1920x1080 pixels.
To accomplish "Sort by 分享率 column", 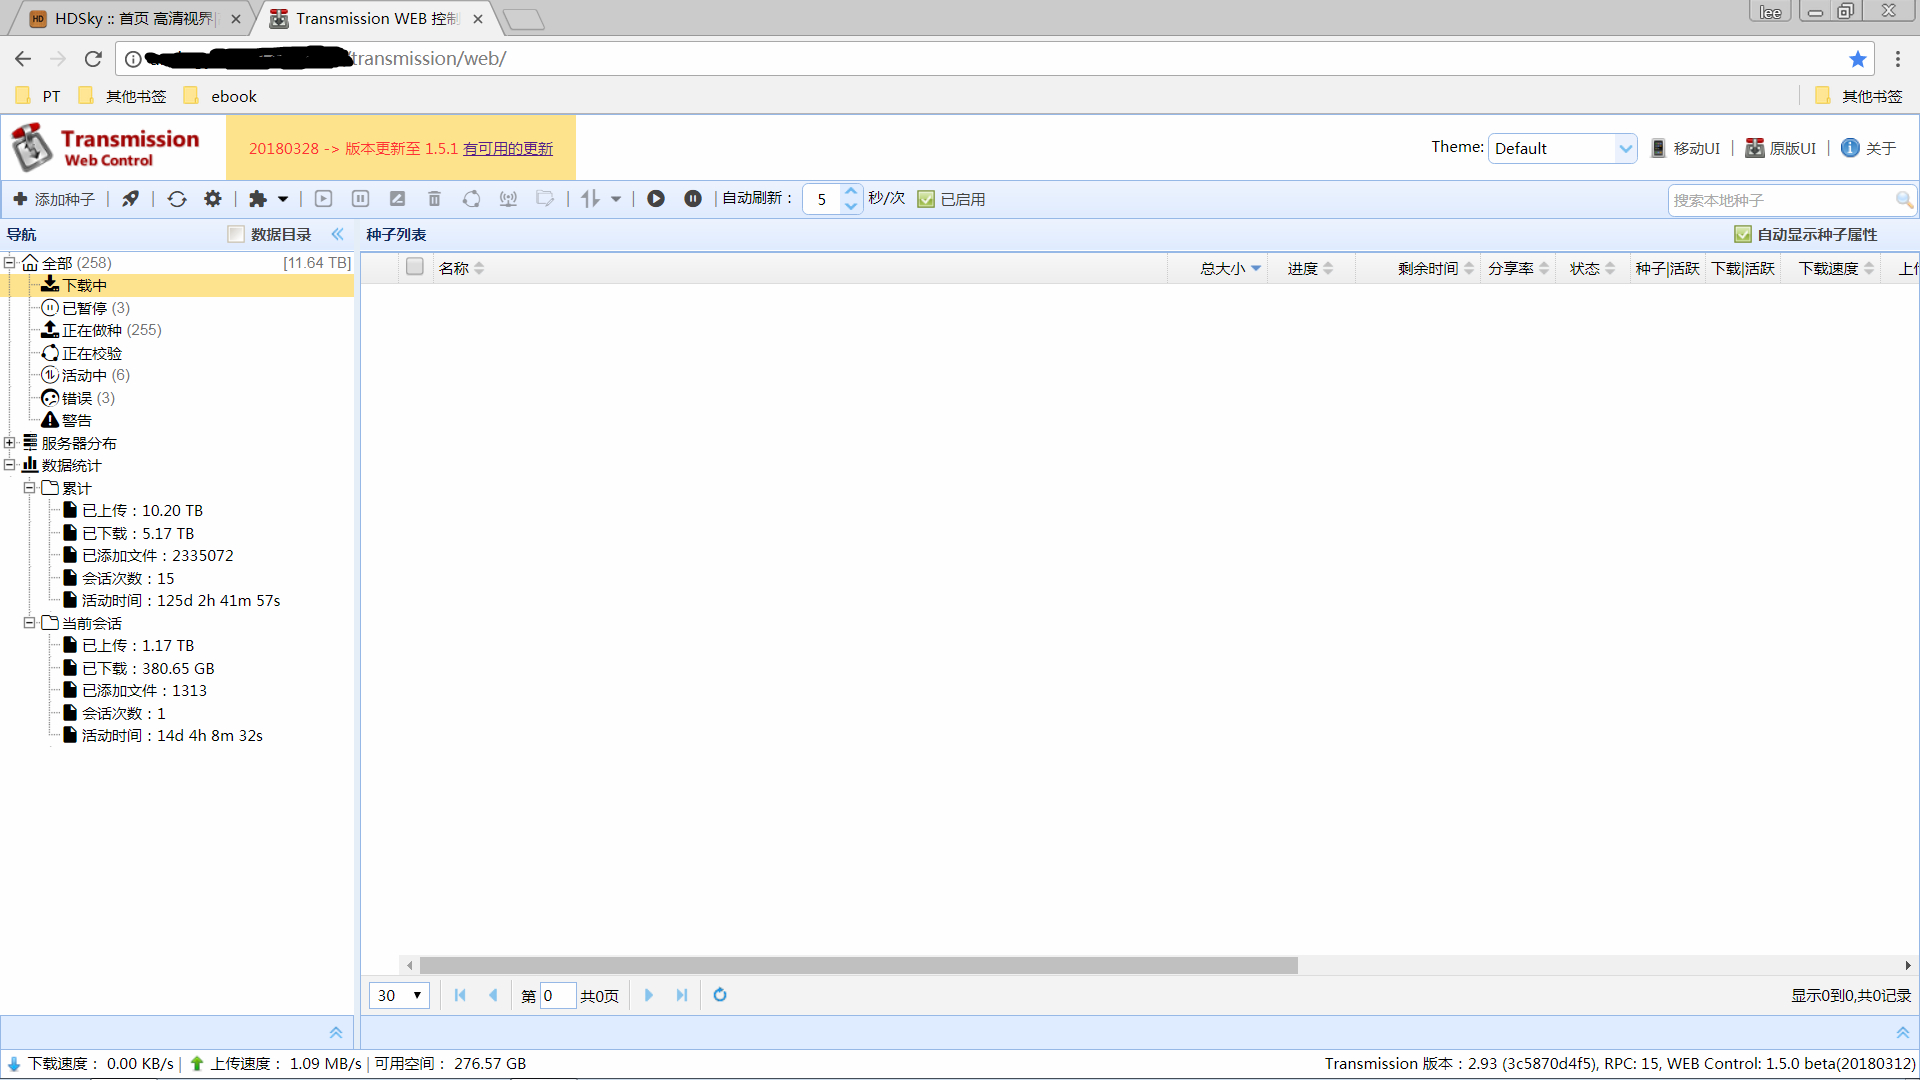I will point(1518,268).
